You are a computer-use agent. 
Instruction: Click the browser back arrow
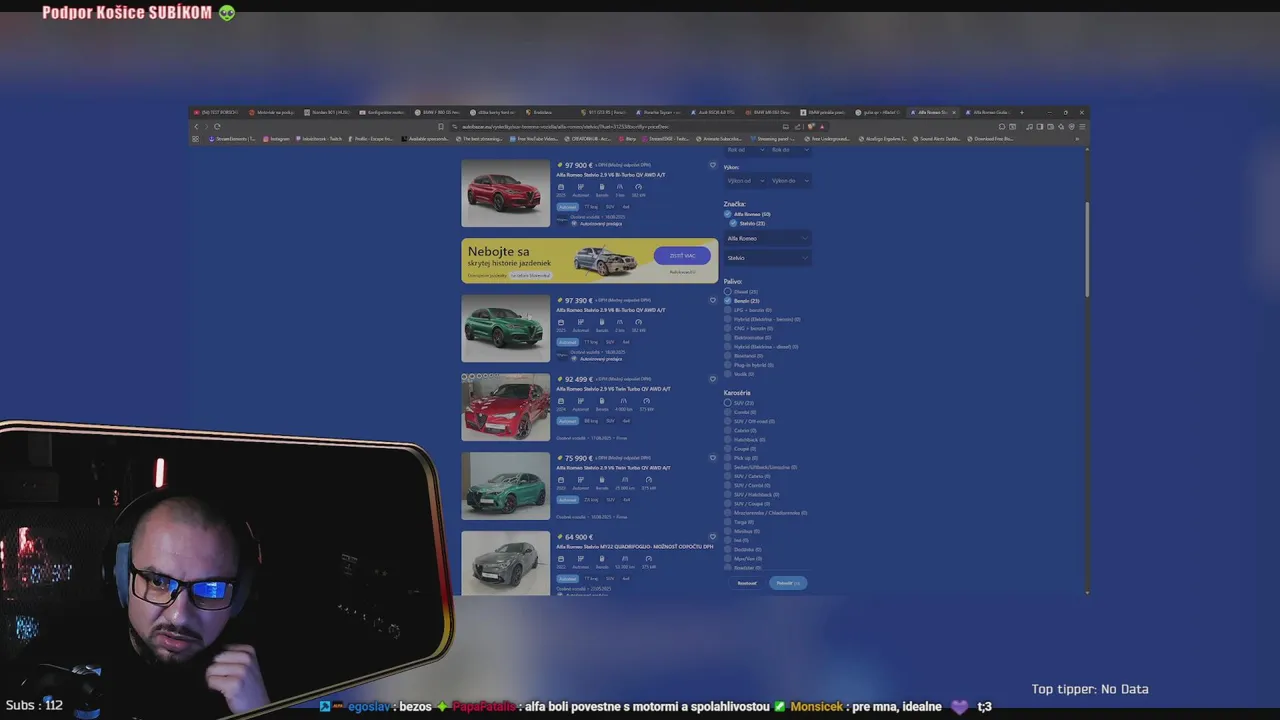[196, 126]
